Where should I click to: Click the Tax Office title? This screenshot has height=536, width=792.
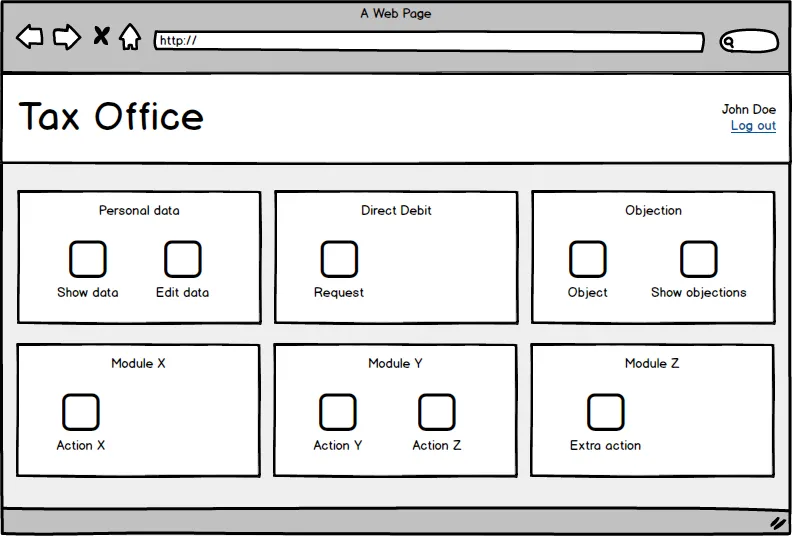tap(111, 116)
